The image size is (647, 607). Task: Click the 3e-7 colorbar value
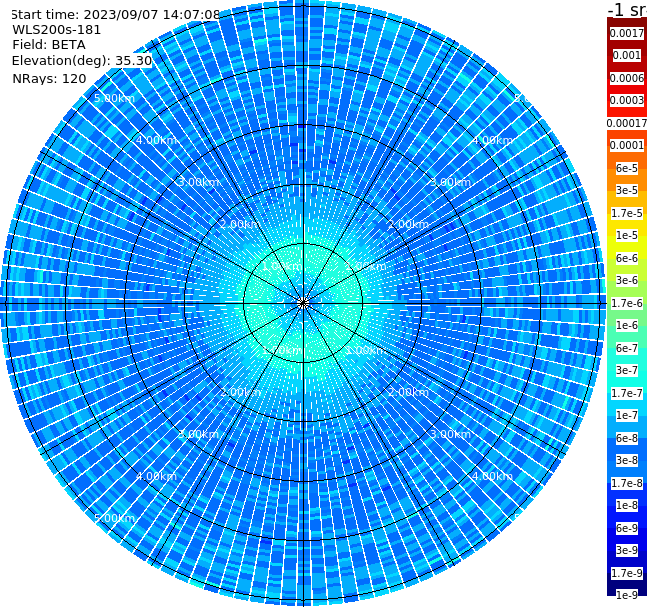pyautogui.click(x=627, y=370)
